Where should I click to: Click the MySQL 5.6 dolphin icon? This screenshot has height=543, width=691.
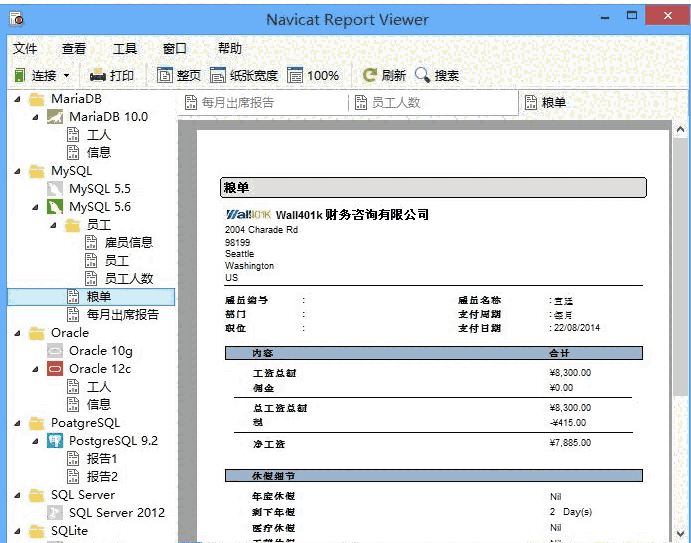click(x=55, y=207)
